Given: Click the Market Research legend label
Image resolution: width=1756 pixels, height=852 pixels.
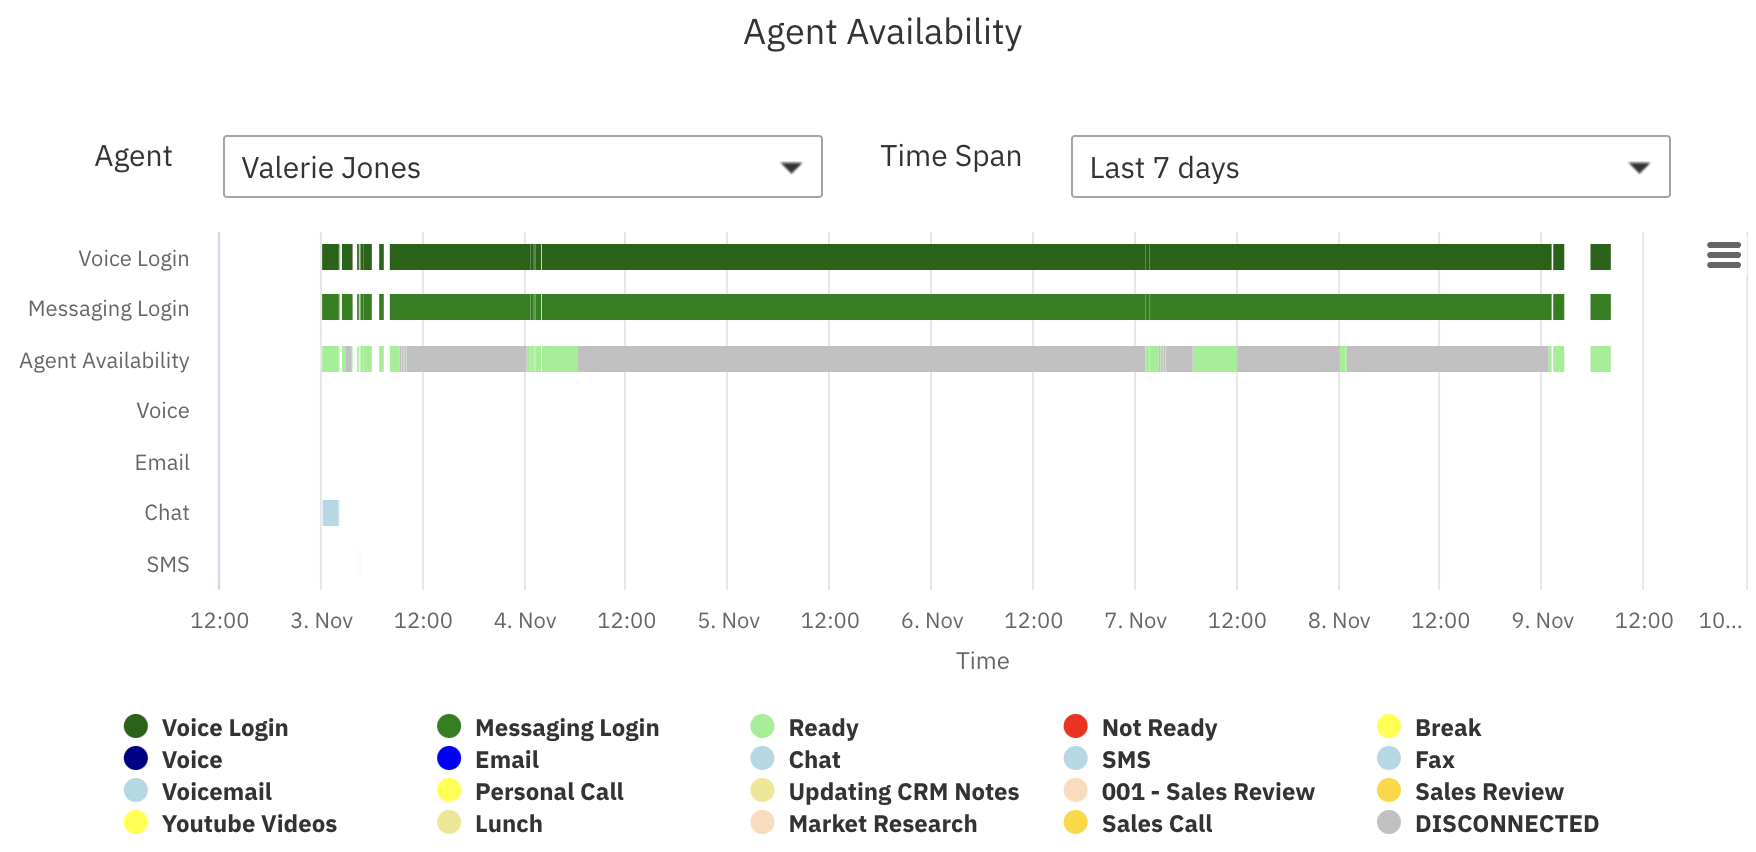Looking at the screenshot, I should 882,823.
